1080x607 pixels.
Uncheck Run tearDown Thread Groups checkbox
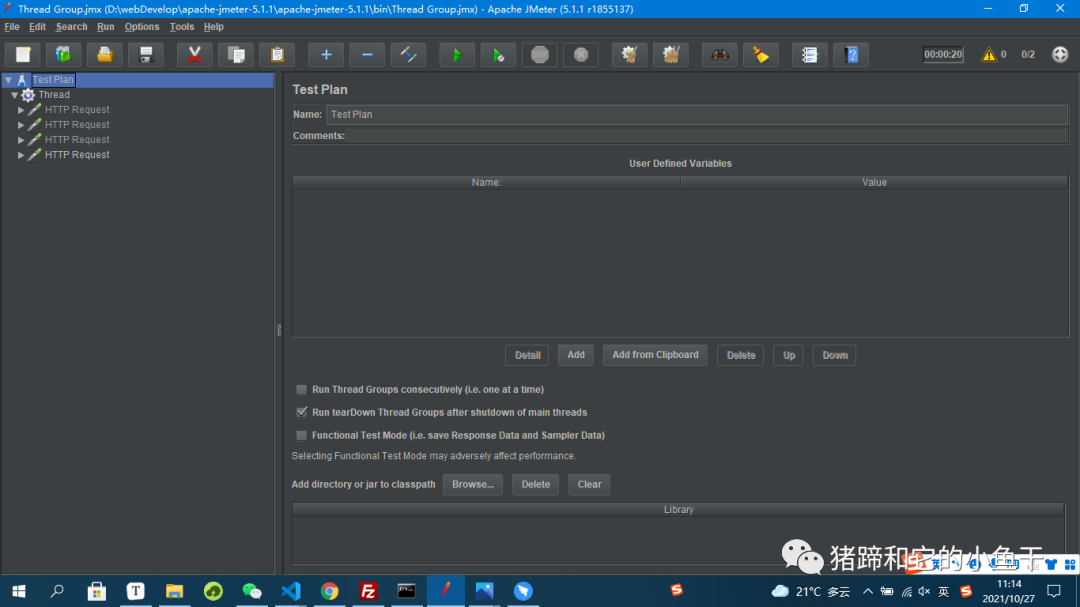[x=302, y=412]
